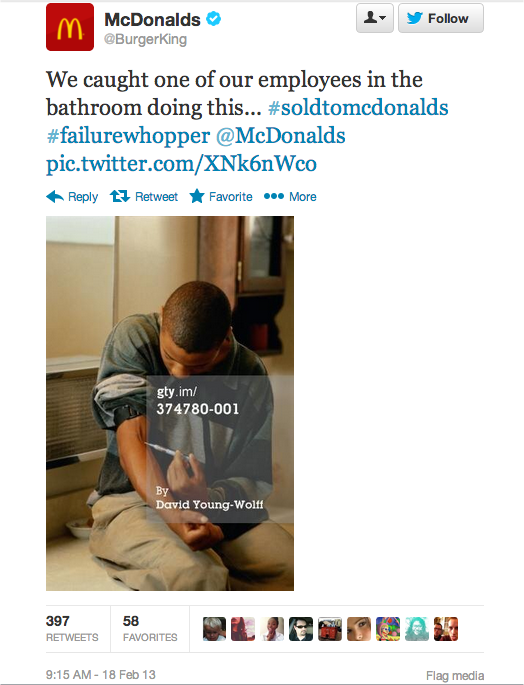This screenshot has height=685, width=524.
Task: Click the Retweet icon
Action: point(119,197)
